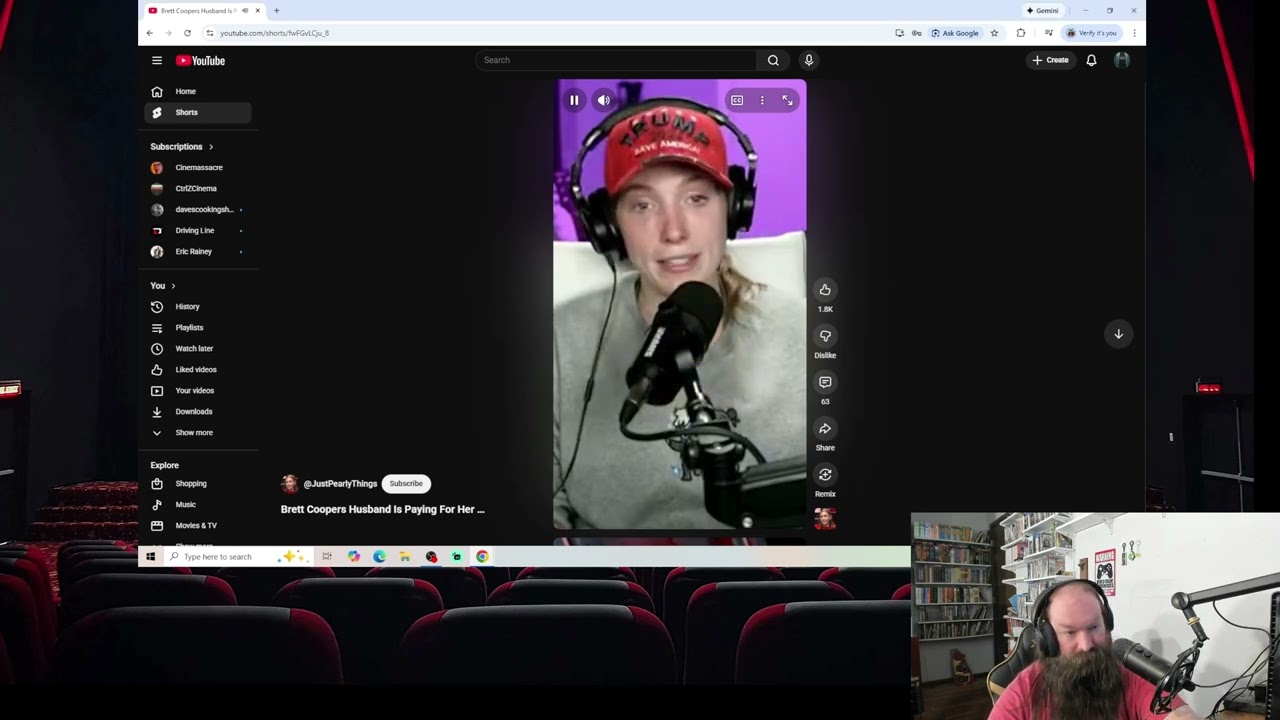1280x720 pixels.
Task: Open the Eric Rainey subscription
Action: click(197, 252)
